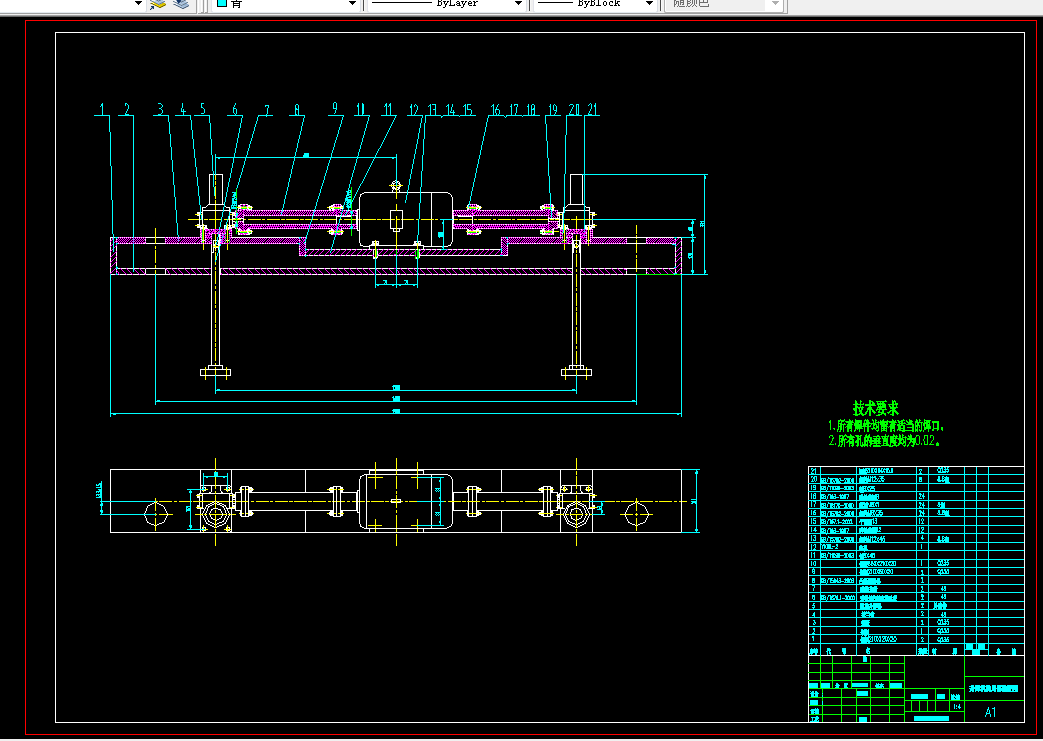The height and width of the screenshot is (741, 1043).
Task: Select balloon label 6 above the drawing
Action: click(x=234, y=109)
